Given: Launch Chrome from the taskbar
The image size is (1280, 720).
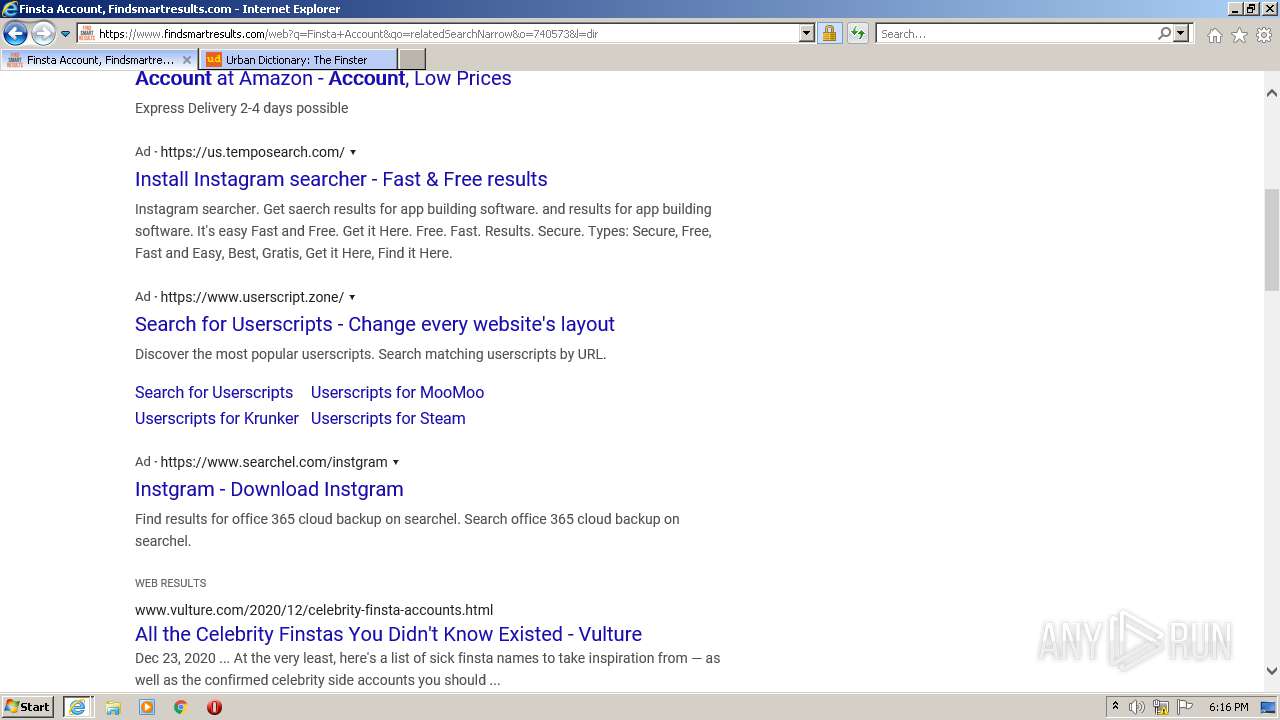Looking at the screenshot, I should point(180,707).
